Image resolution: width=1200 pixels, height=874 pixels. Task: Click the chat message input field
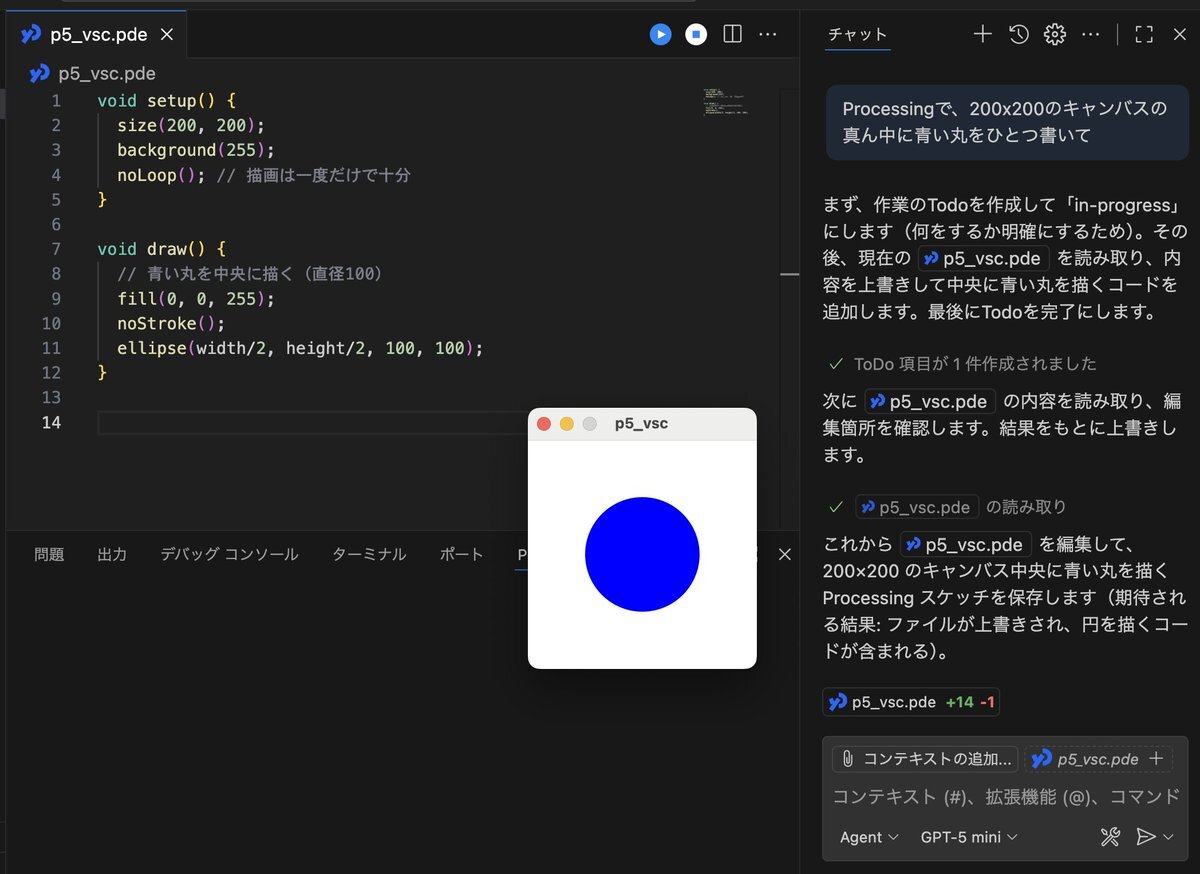coord(1005,797)
